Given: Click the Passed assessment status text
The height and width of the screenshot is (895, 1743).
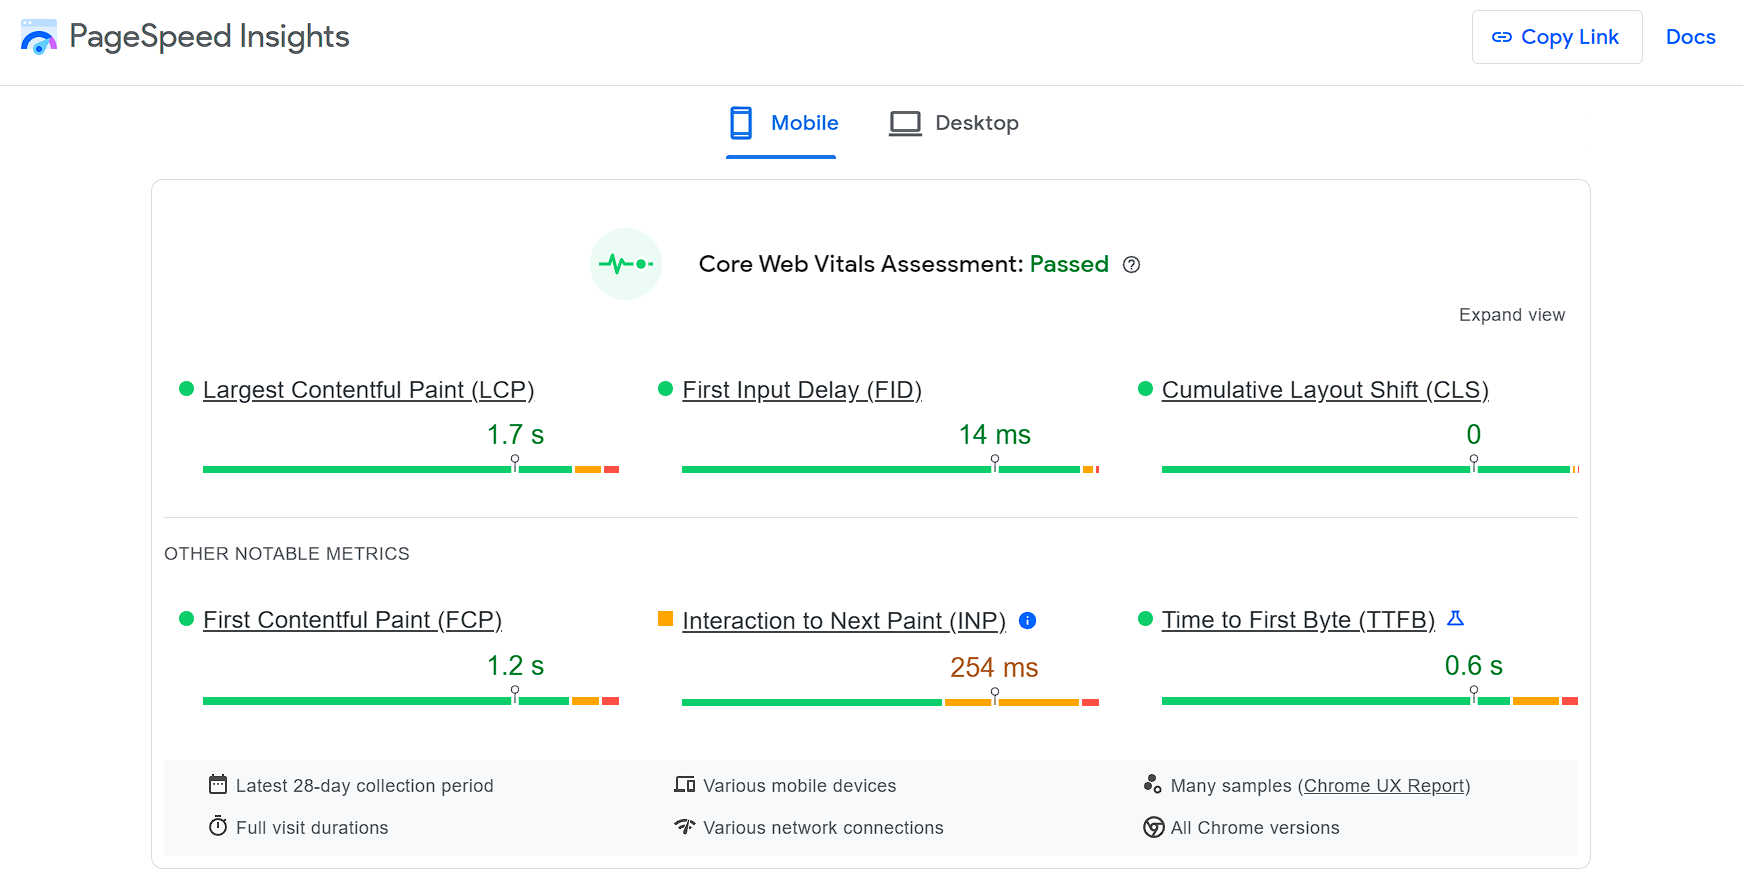Looking at the screenshot, I should tap(1069, 264).
